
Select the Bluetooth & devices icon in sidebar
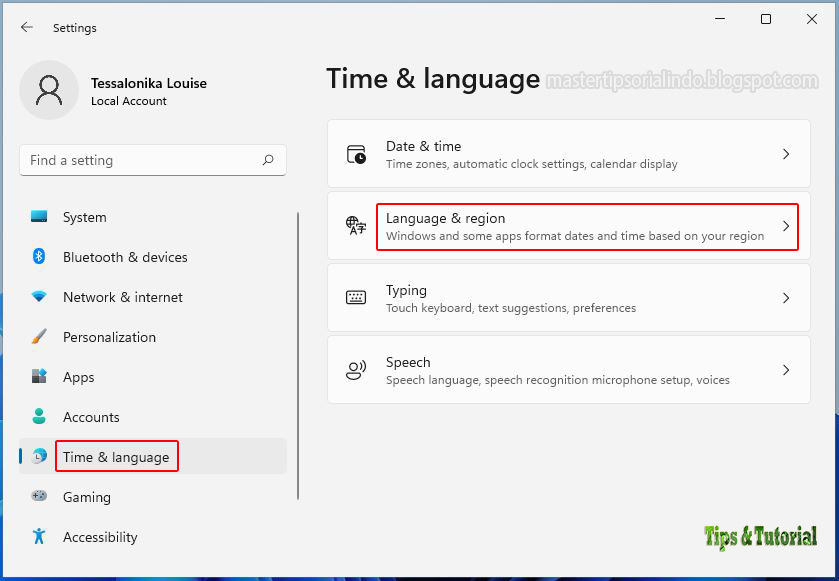[x=40, y=257]
